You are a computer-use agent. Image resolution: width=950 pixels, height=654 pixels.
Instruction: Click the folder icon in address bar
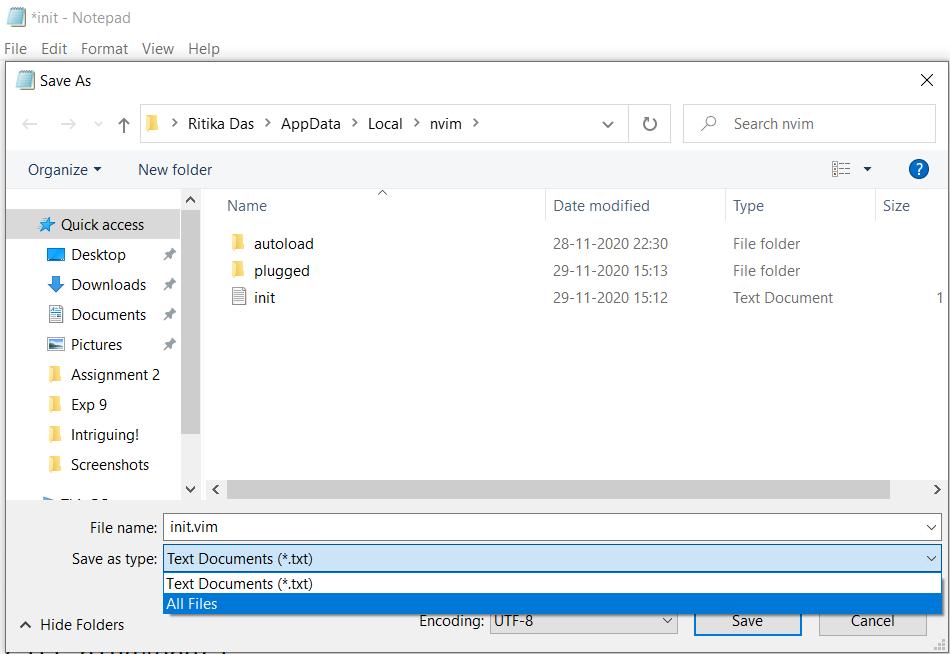[x=153, y=124]
